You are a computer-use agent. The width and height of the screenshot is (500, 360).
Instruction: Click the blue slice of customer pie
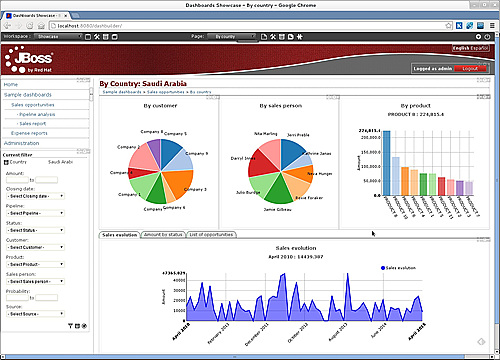170,152
